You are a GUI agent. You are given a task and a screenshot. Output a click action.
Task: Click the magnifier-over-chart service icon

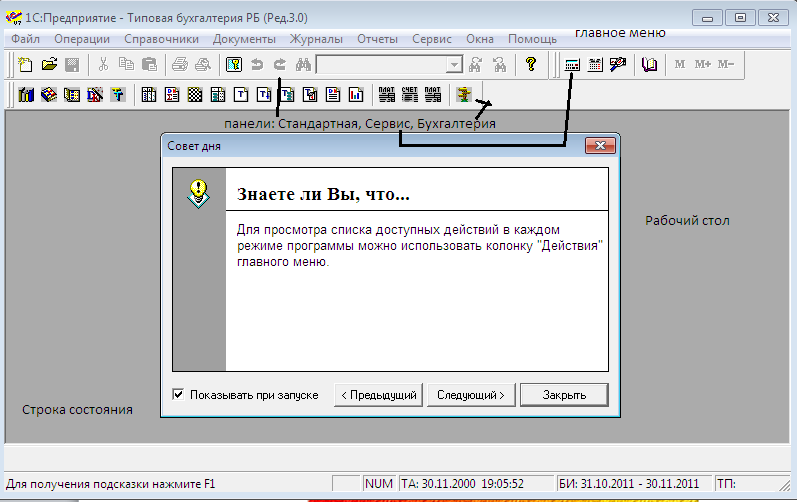[618, 65]
